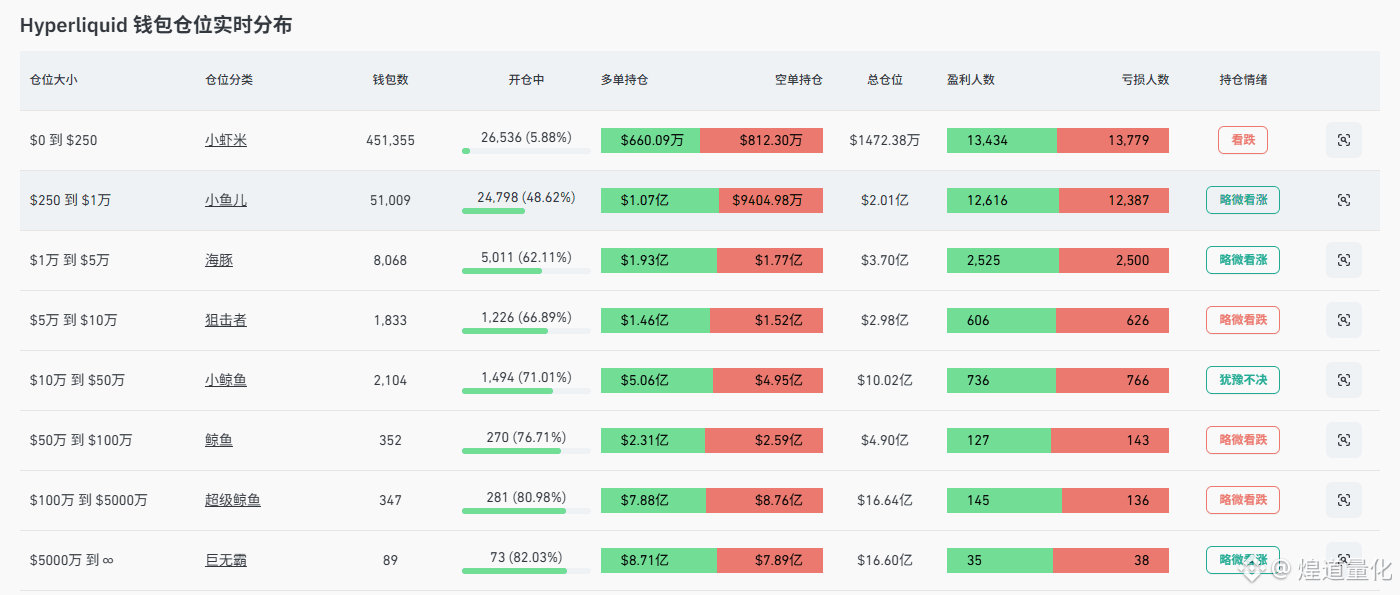Click wallet count 451,355
This screenshot has width=1400, height=595.
point(390,140)
